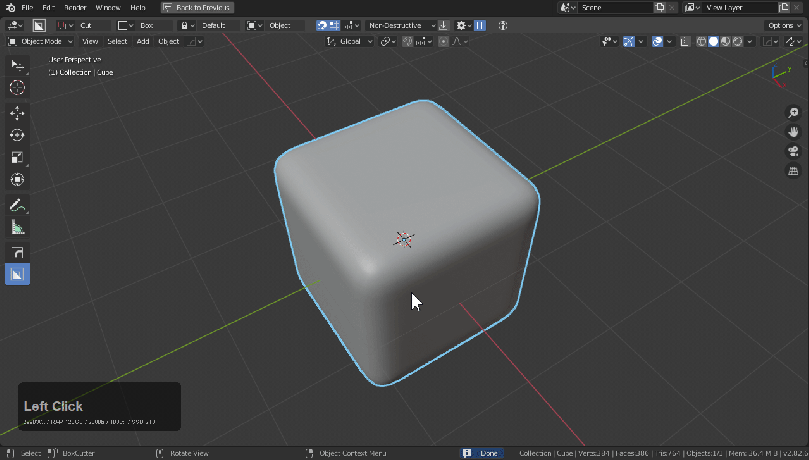Image resolution: width=809 pixels, height=460 pixels.
Task: Open the Non-Destructive behavior dropdown
Action: (x=402, y=25)
